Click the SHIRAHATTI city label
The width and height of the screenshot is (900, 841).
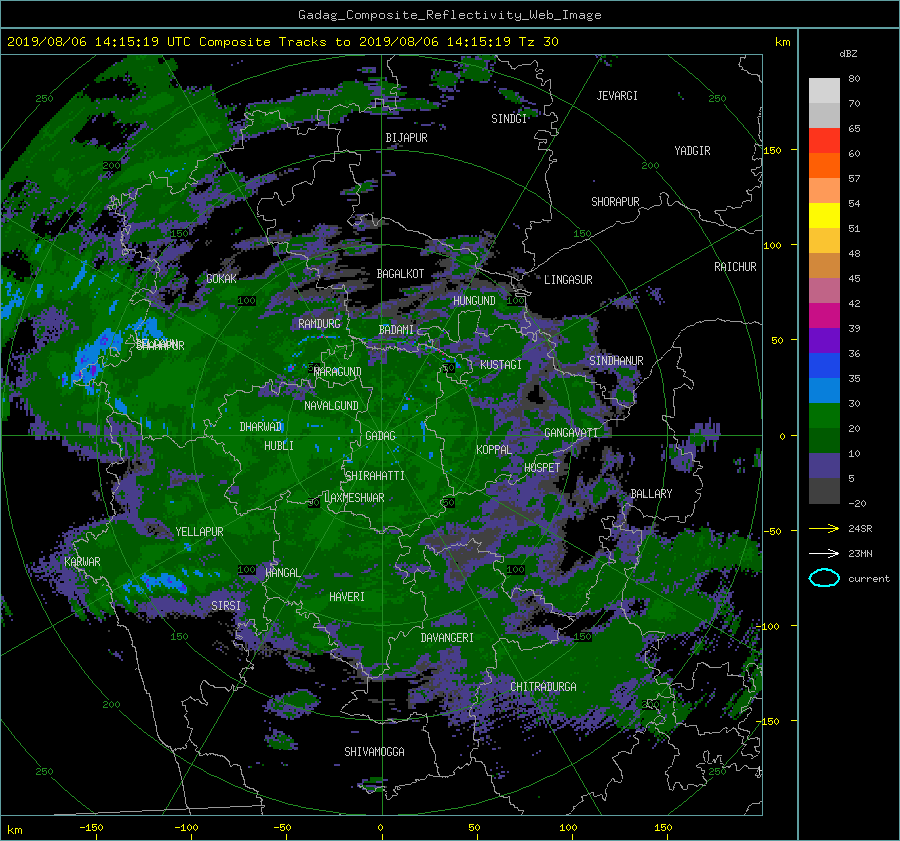pyautogui.click(x=375, y=476)
